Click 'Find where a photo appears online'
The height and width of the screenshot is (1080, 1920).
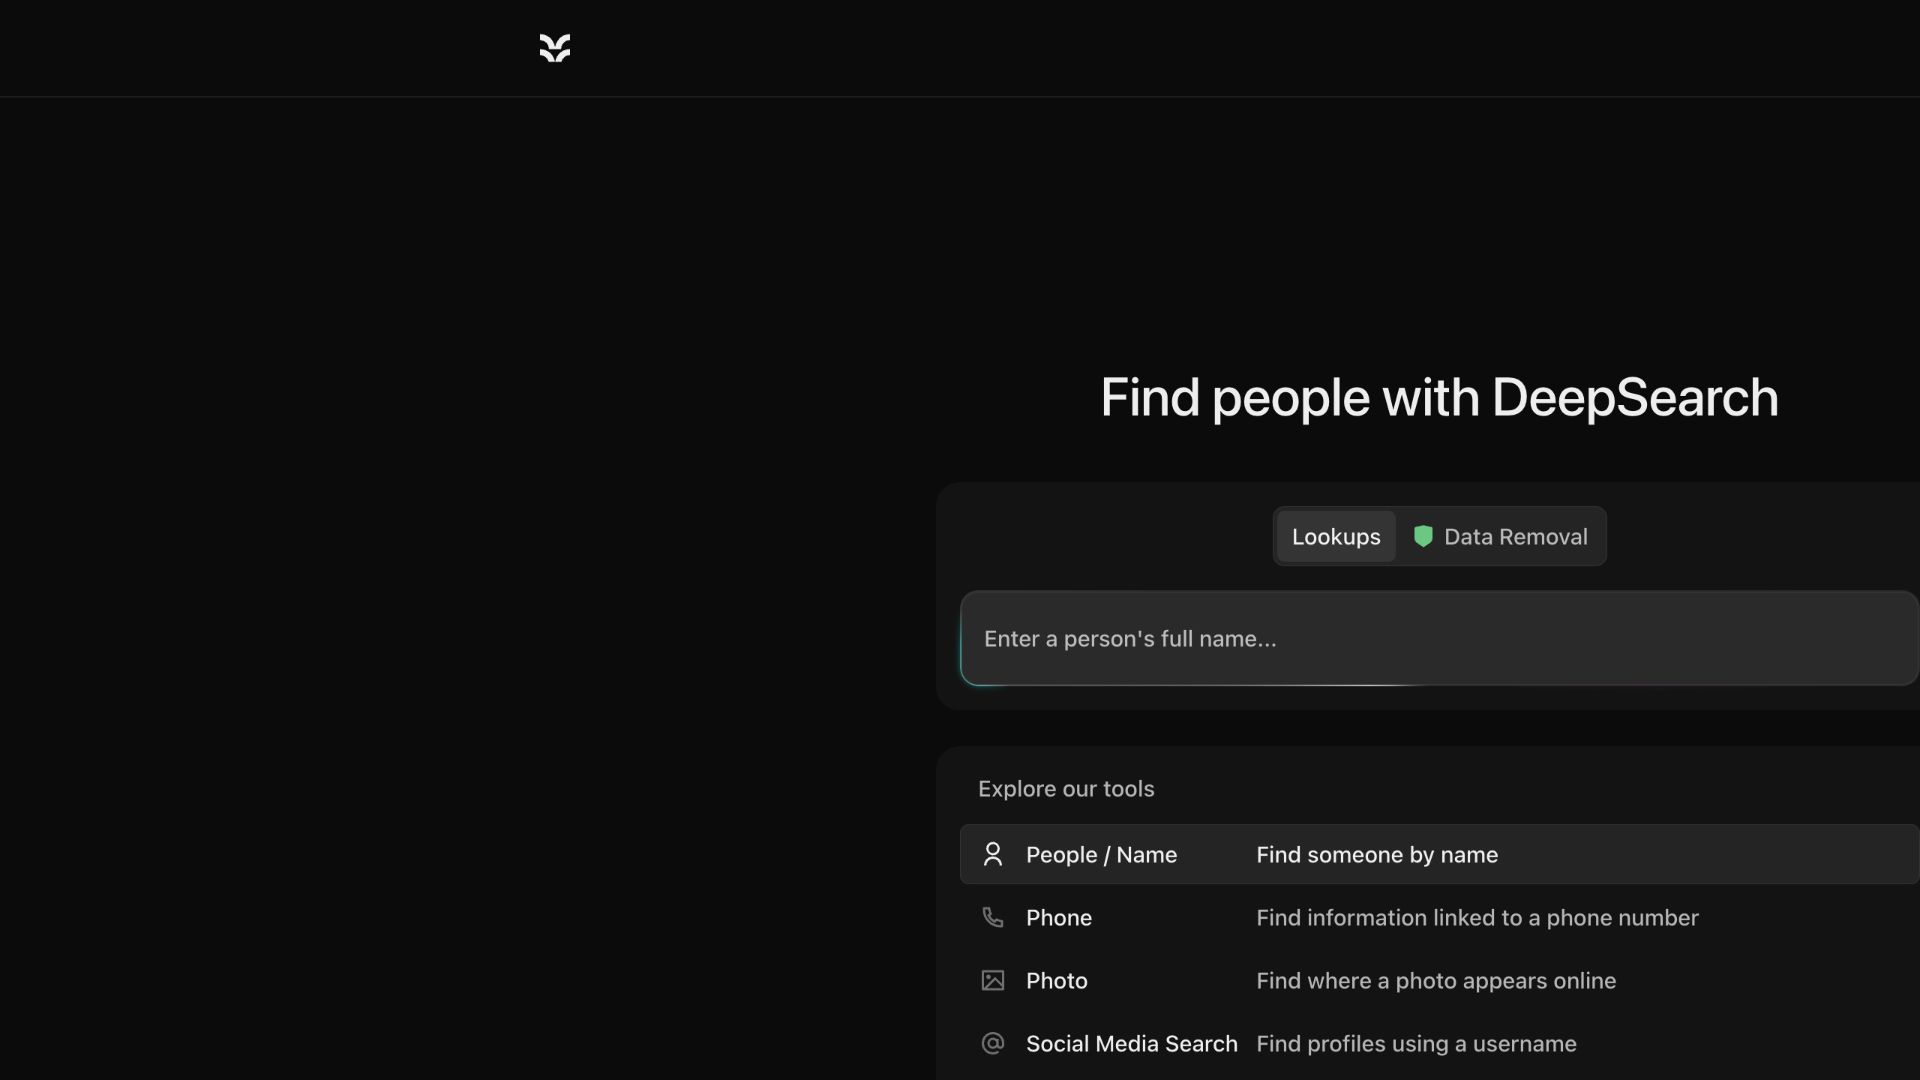(1436, 981)
